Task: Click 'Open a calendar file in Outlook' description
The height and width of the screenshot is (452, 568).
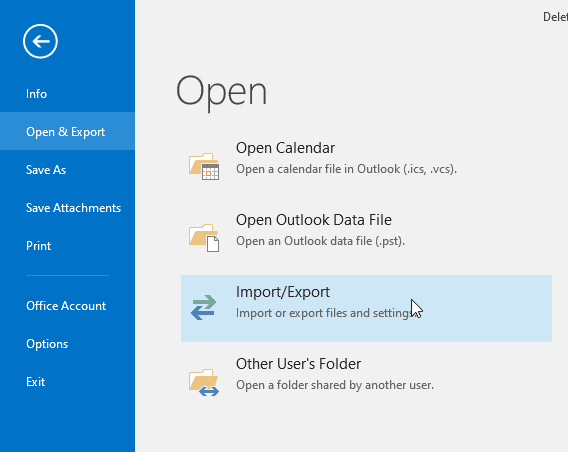Action: click(x=346, y=169)
